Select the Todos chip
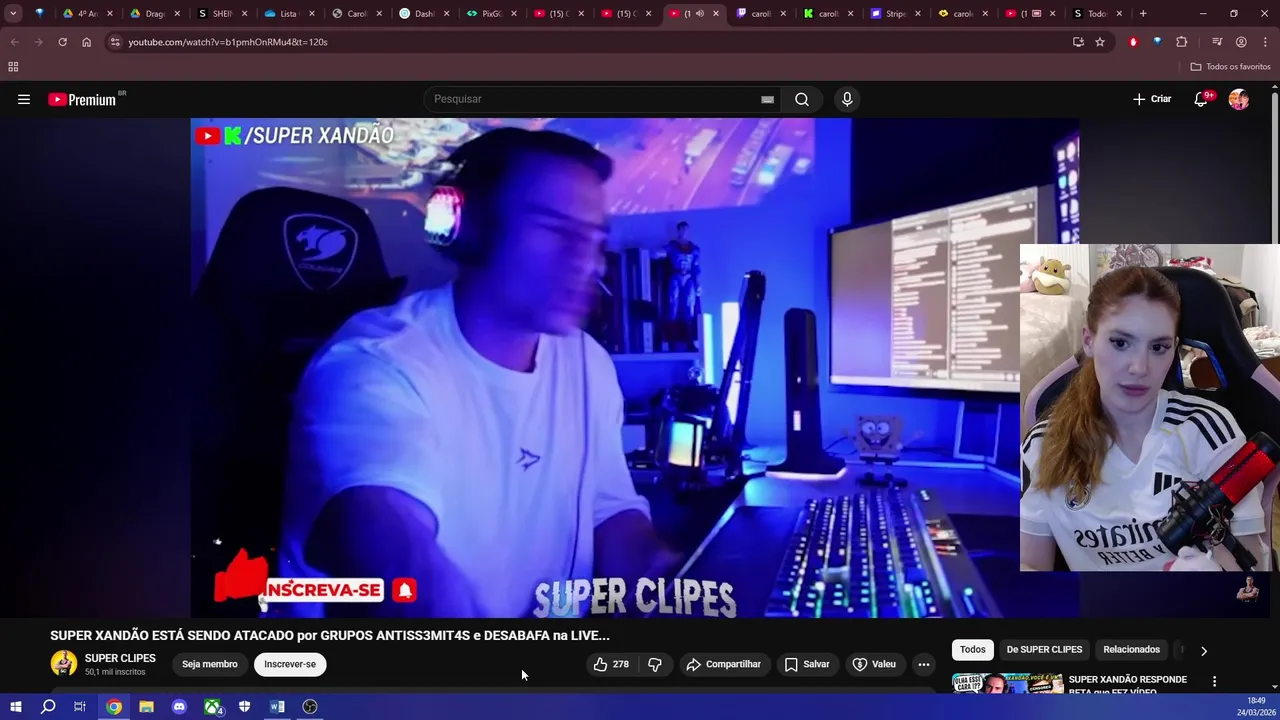Image resolution: width=1280 pixels, height=720 pixels. coord(973,650)
